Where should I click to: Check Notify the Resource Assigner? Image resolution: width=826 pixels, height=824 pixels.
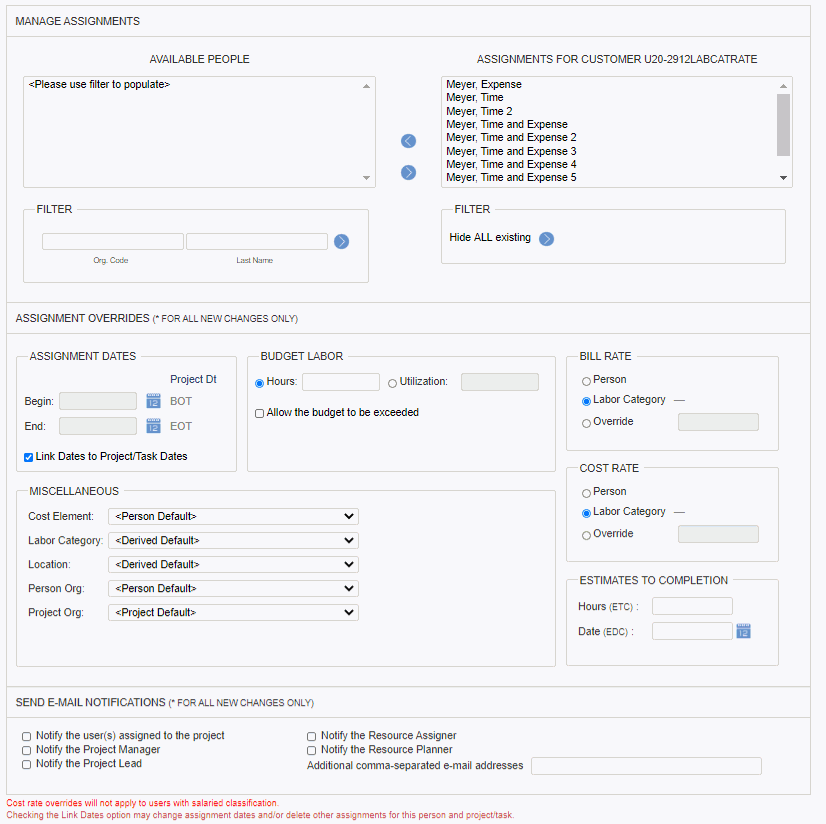pos(311,737)
